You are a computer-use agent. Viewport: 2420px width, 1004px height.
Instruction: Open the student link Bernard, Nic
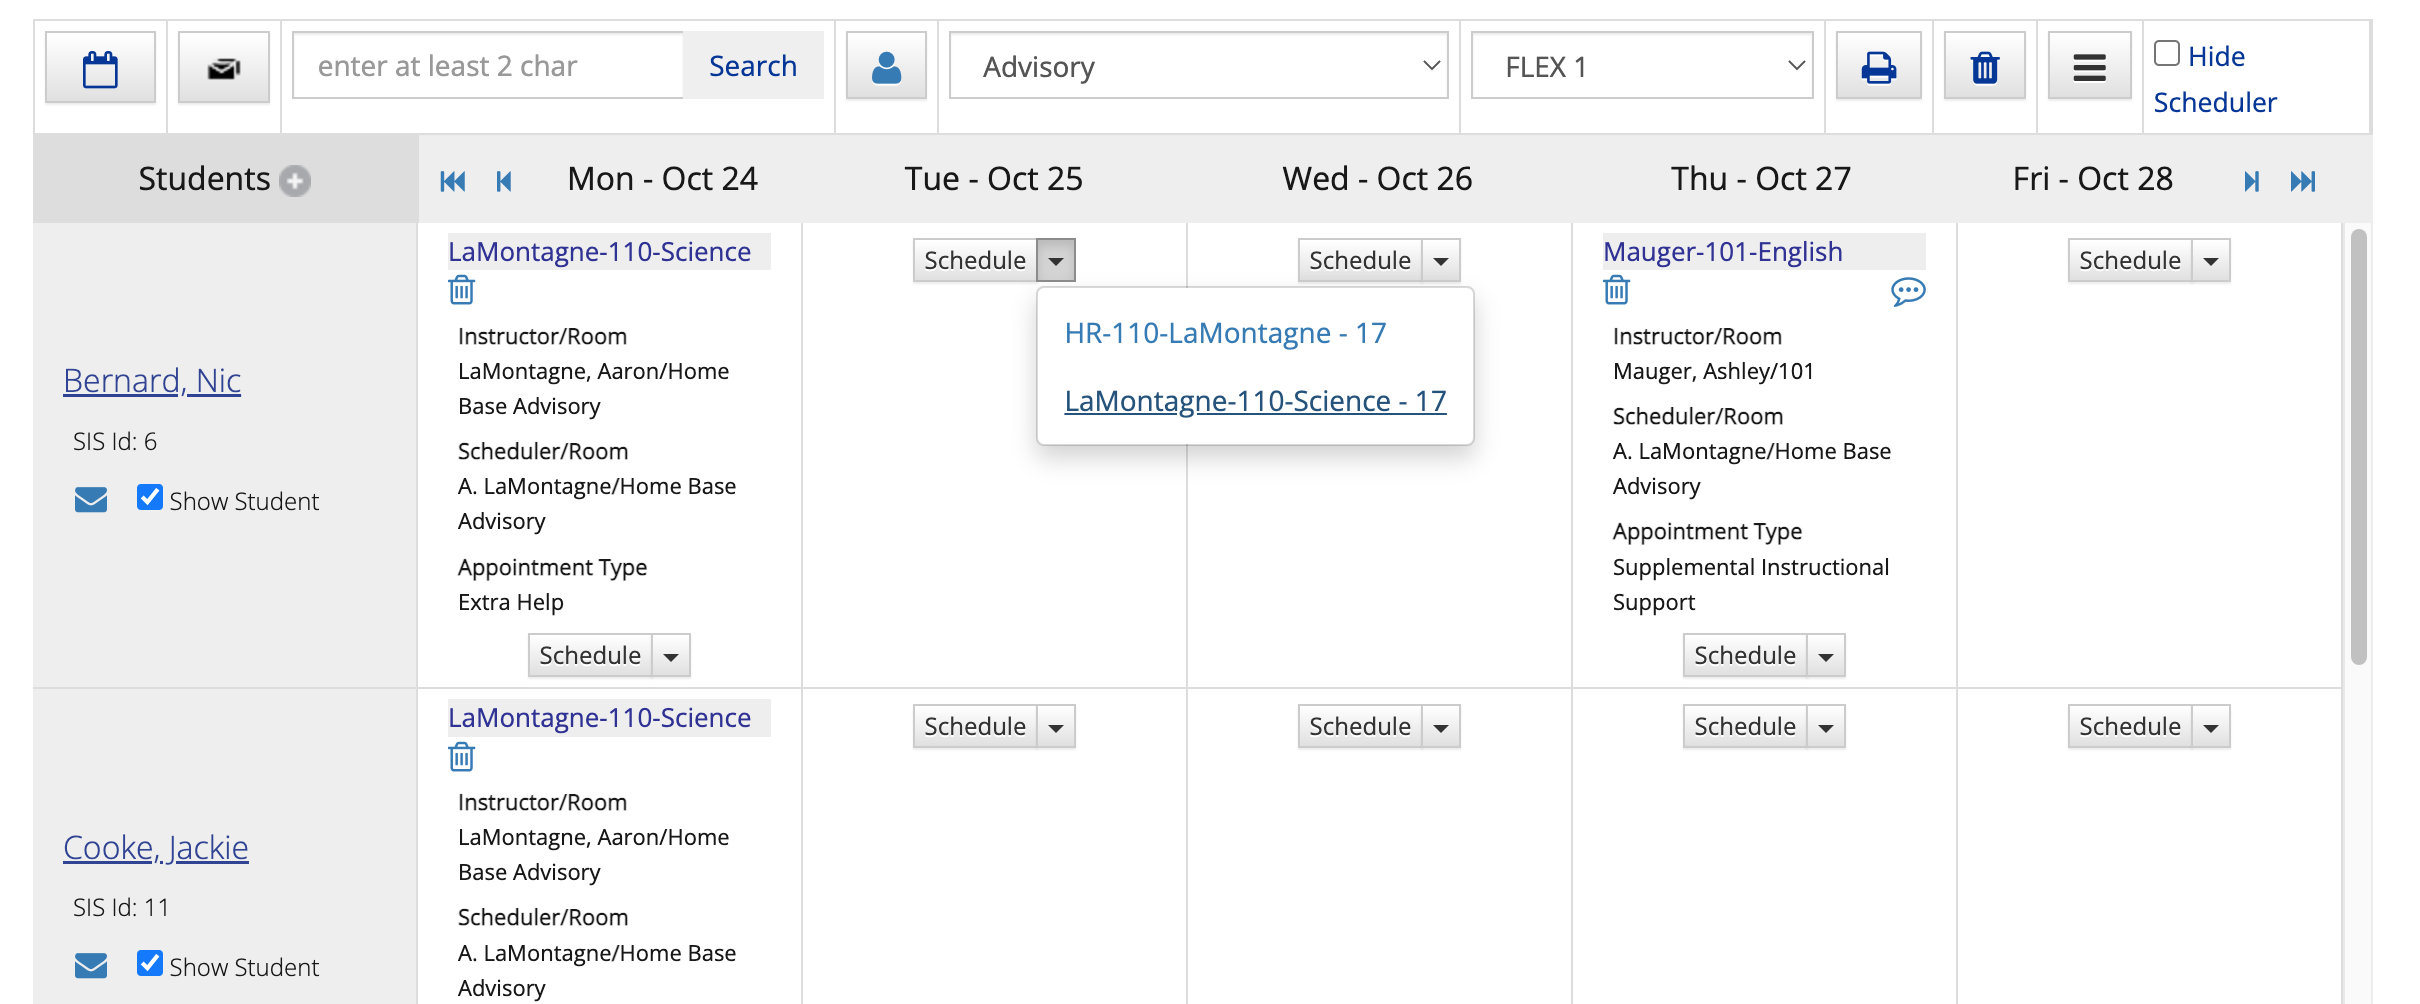pyautogui.click(x=152, y=381)
